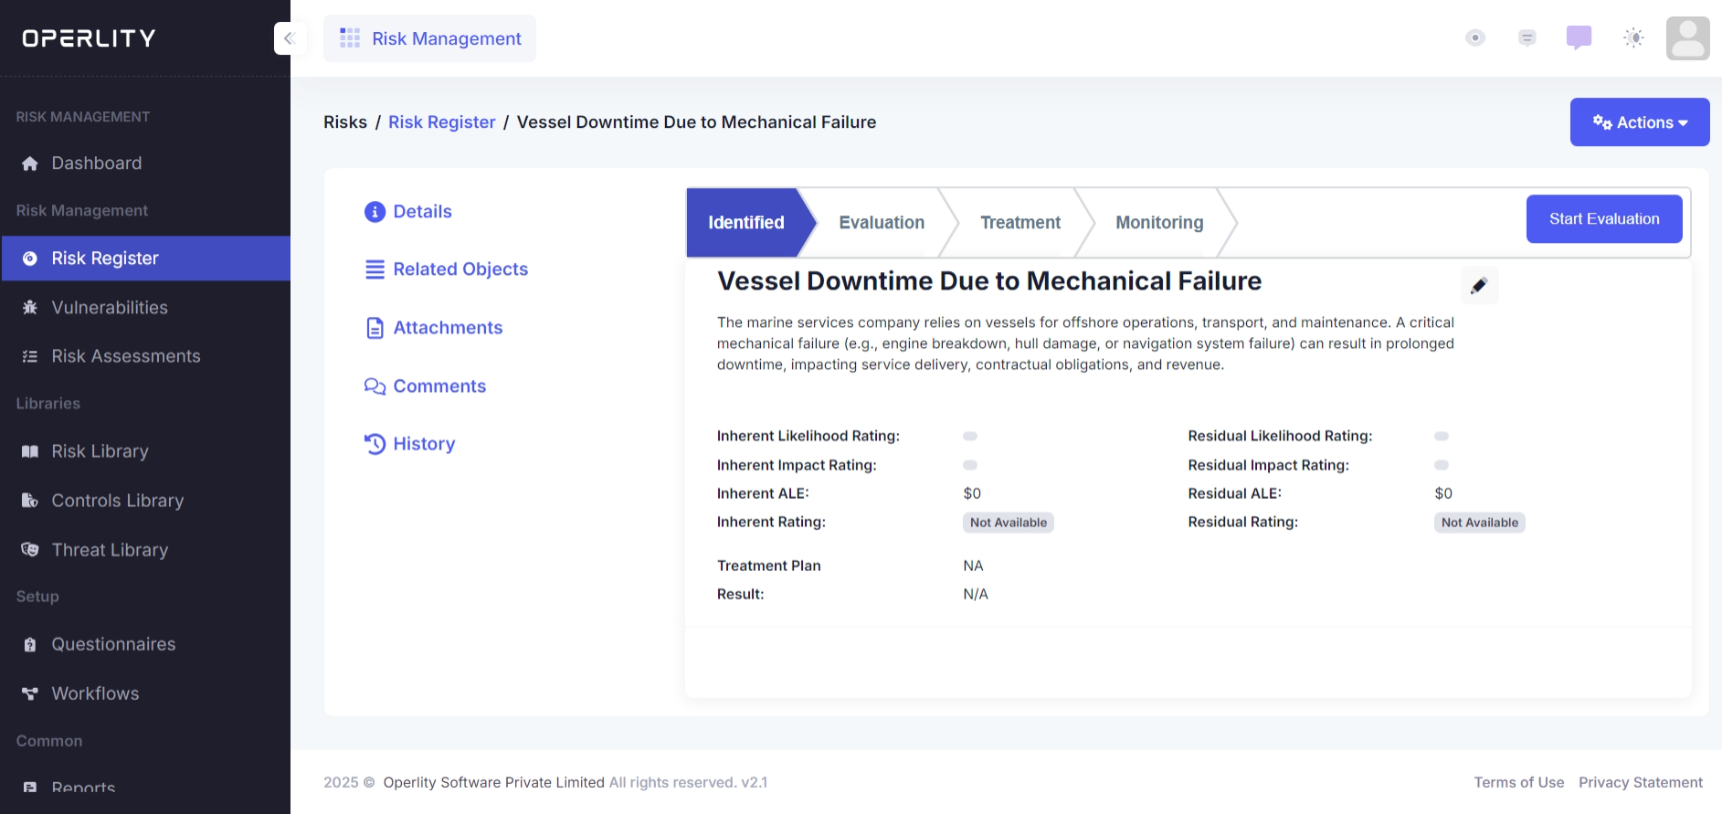Click the apps grid icon beside Risk Management
This screenshot has height=814, width=1722.
pos(350,38)
